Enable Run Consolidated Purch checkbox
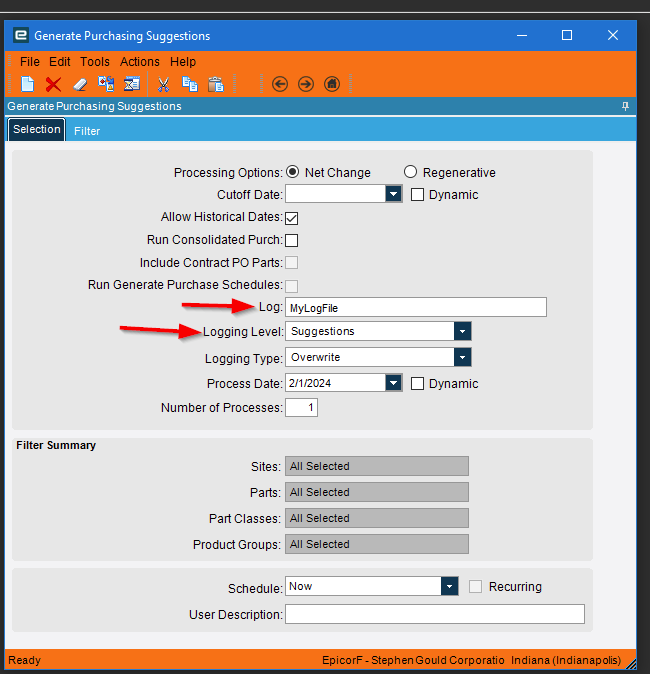The width and height of the screenshot is (650, 674). [x=291, y=240]
